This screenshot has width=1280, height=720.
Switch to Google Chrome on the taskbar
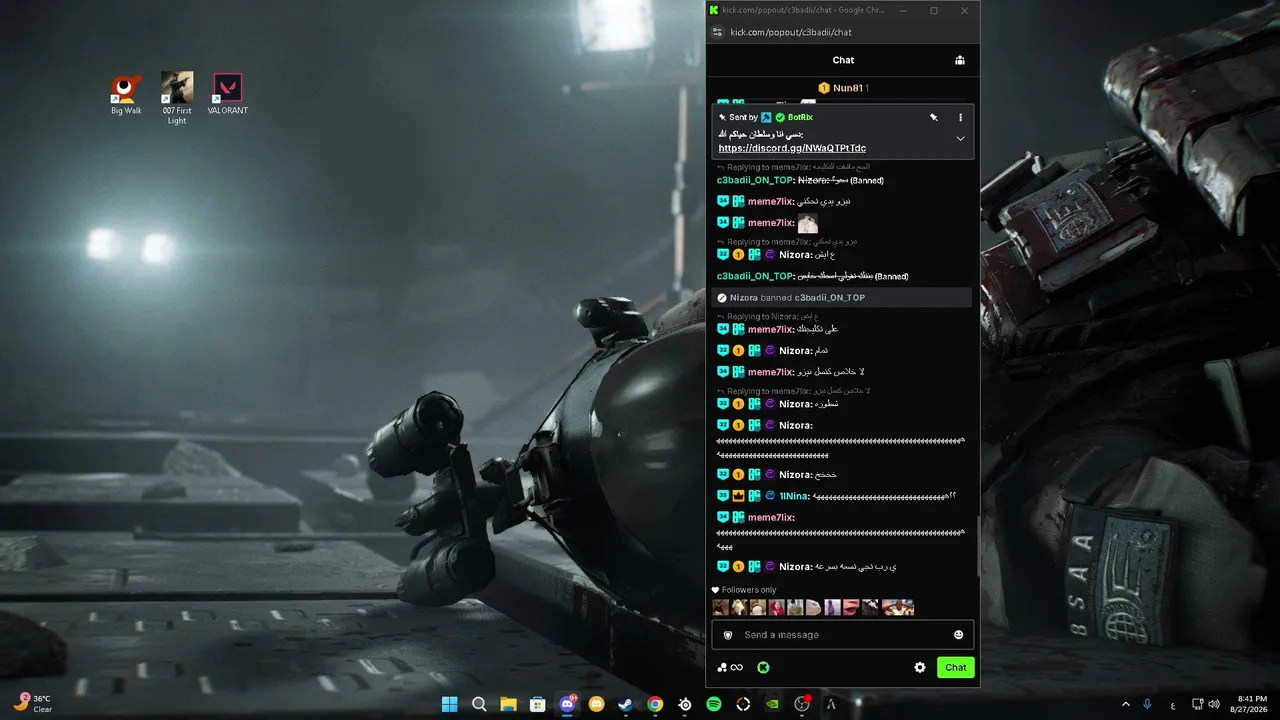point(655,704)
